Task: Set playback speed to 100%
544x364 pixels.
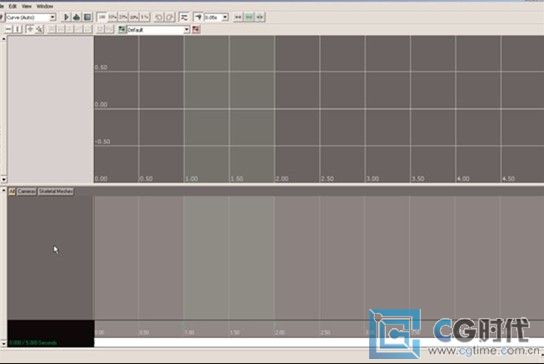Action: click(102, 17)
